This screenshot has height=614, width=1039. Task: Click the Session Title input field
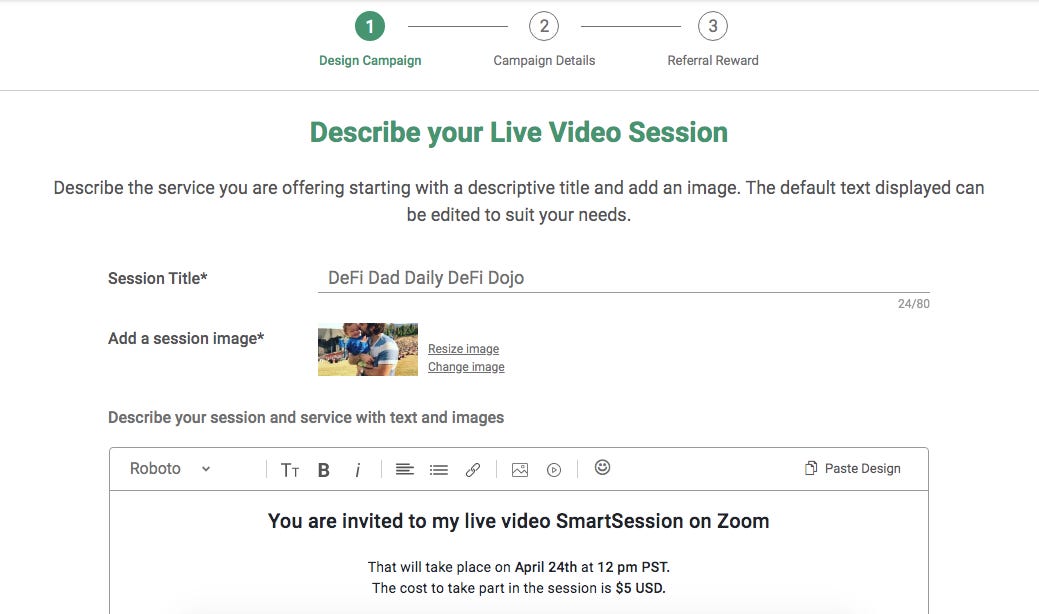point(622,278)
